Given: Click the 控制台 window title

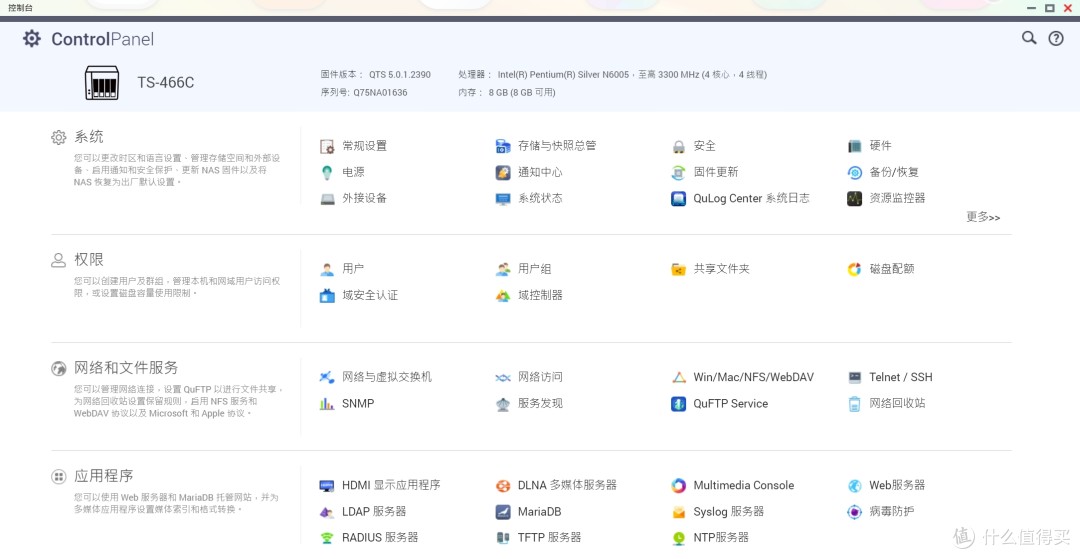Looking at the screenshot, I should point(21,8).
